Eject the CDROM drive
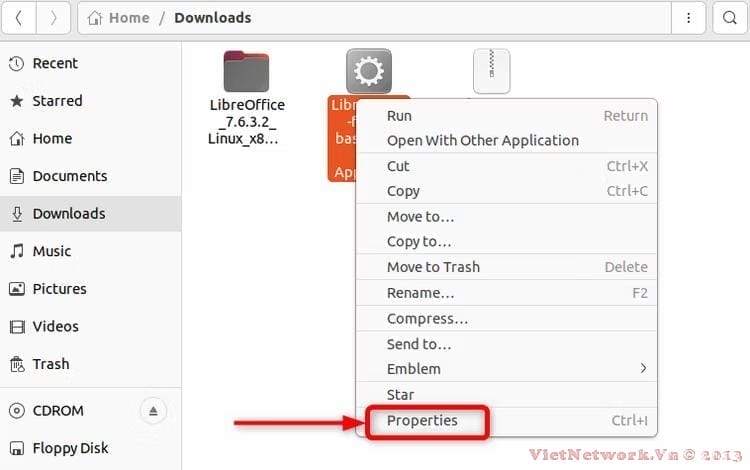750x470 pixels. (x=154, y=411)
